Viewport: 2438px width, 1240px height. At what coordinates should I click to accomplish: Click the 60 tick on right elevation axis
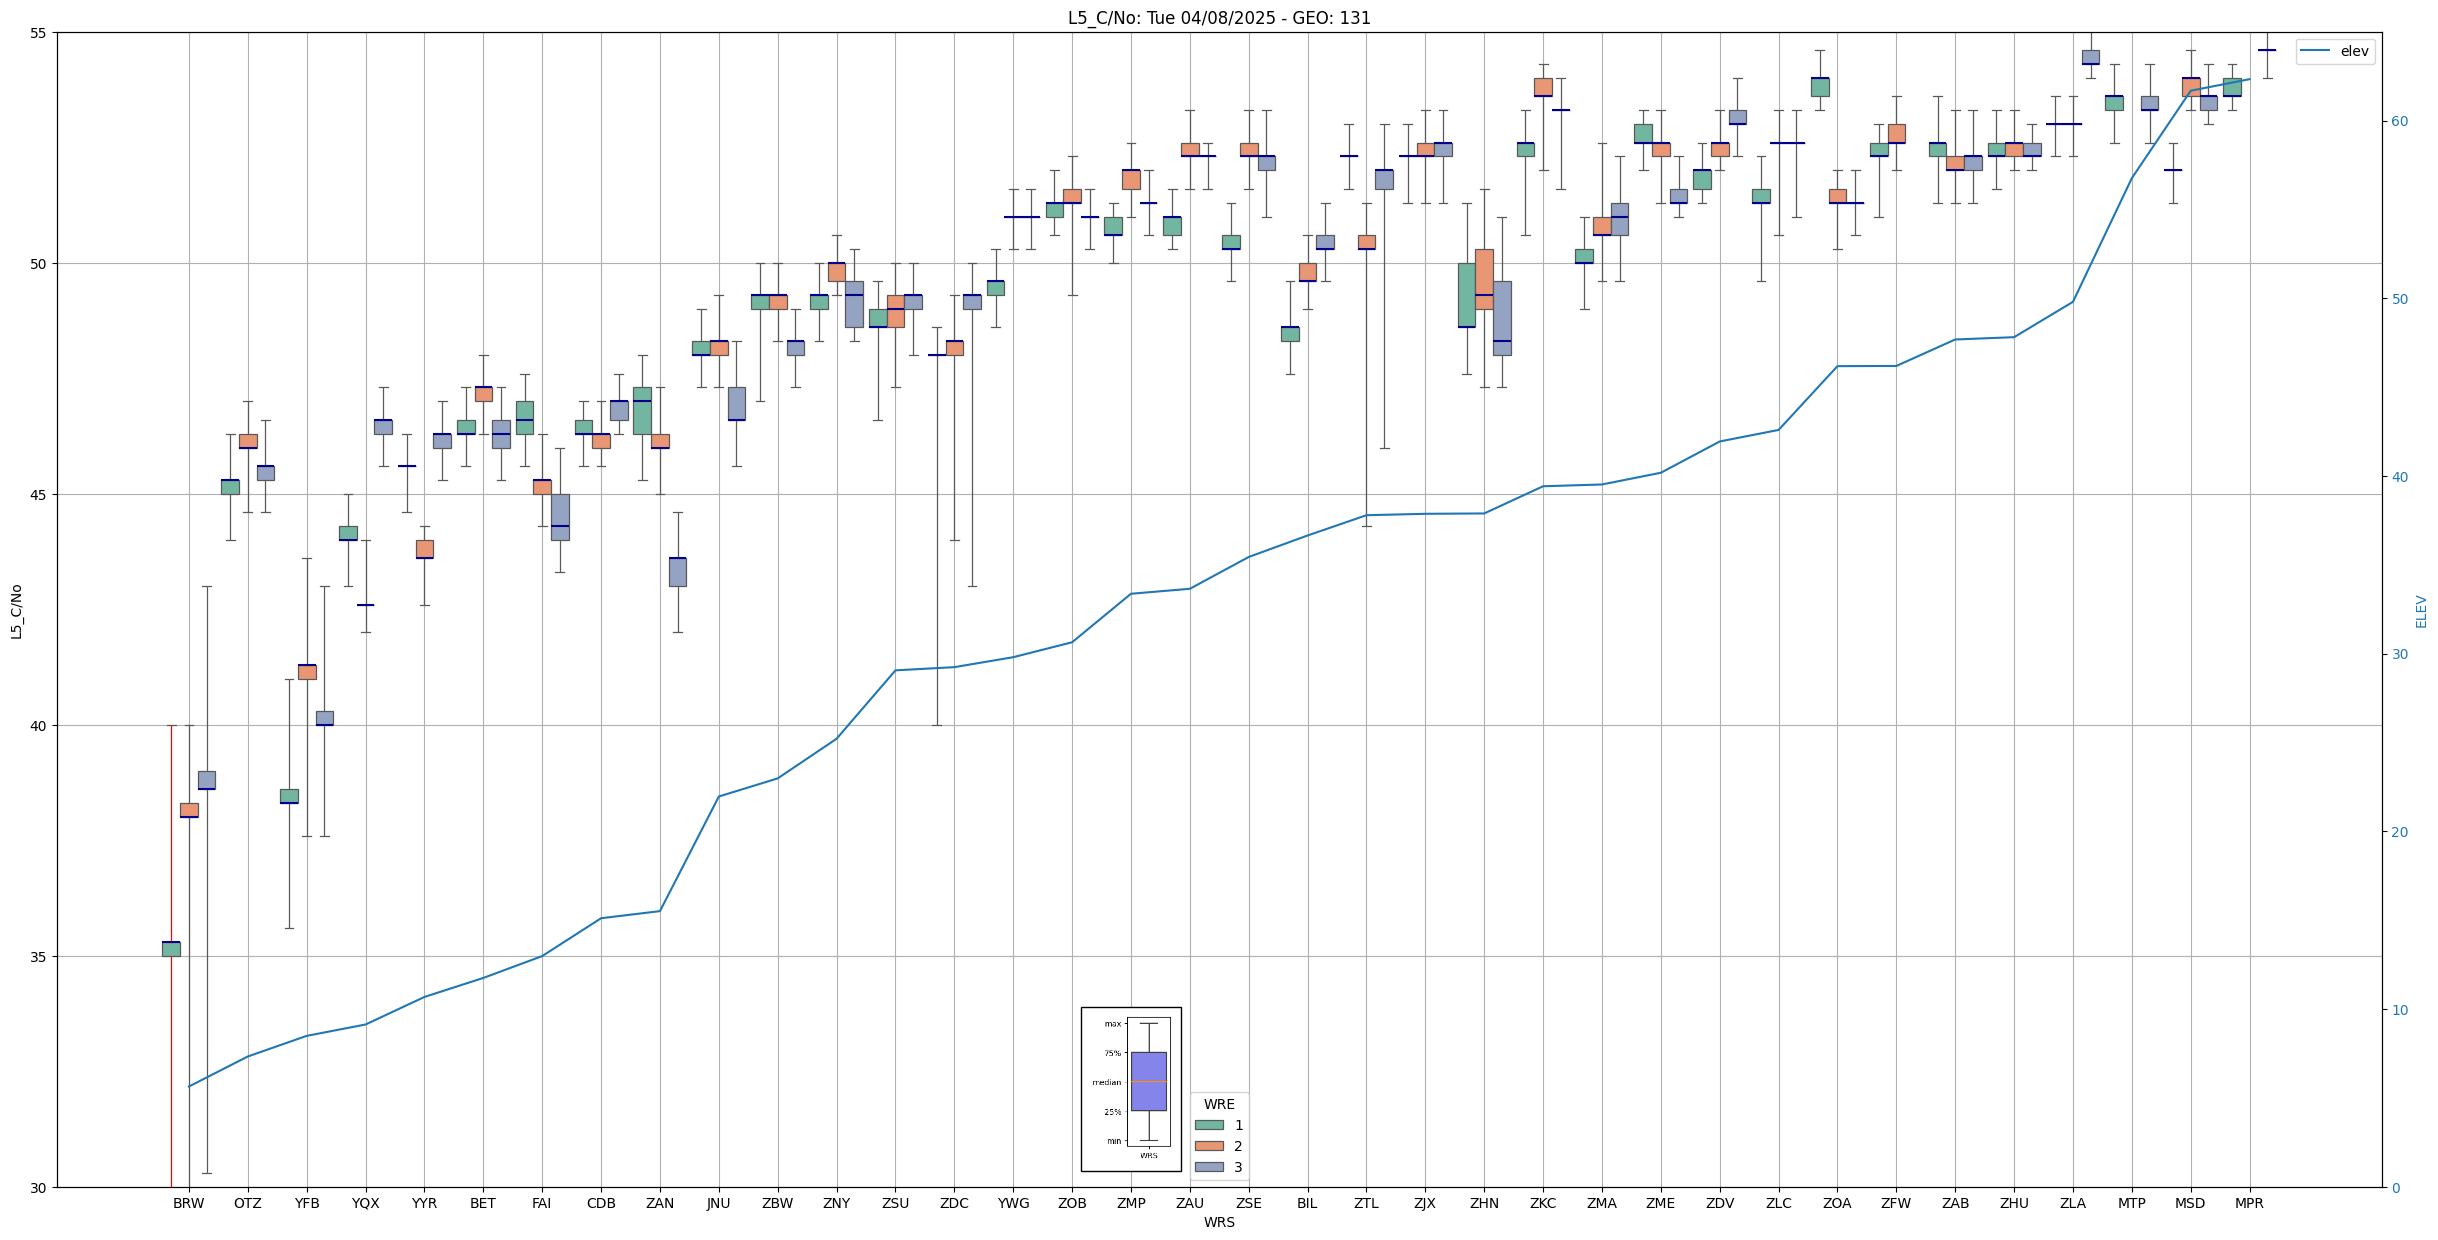click(2399, 122)
